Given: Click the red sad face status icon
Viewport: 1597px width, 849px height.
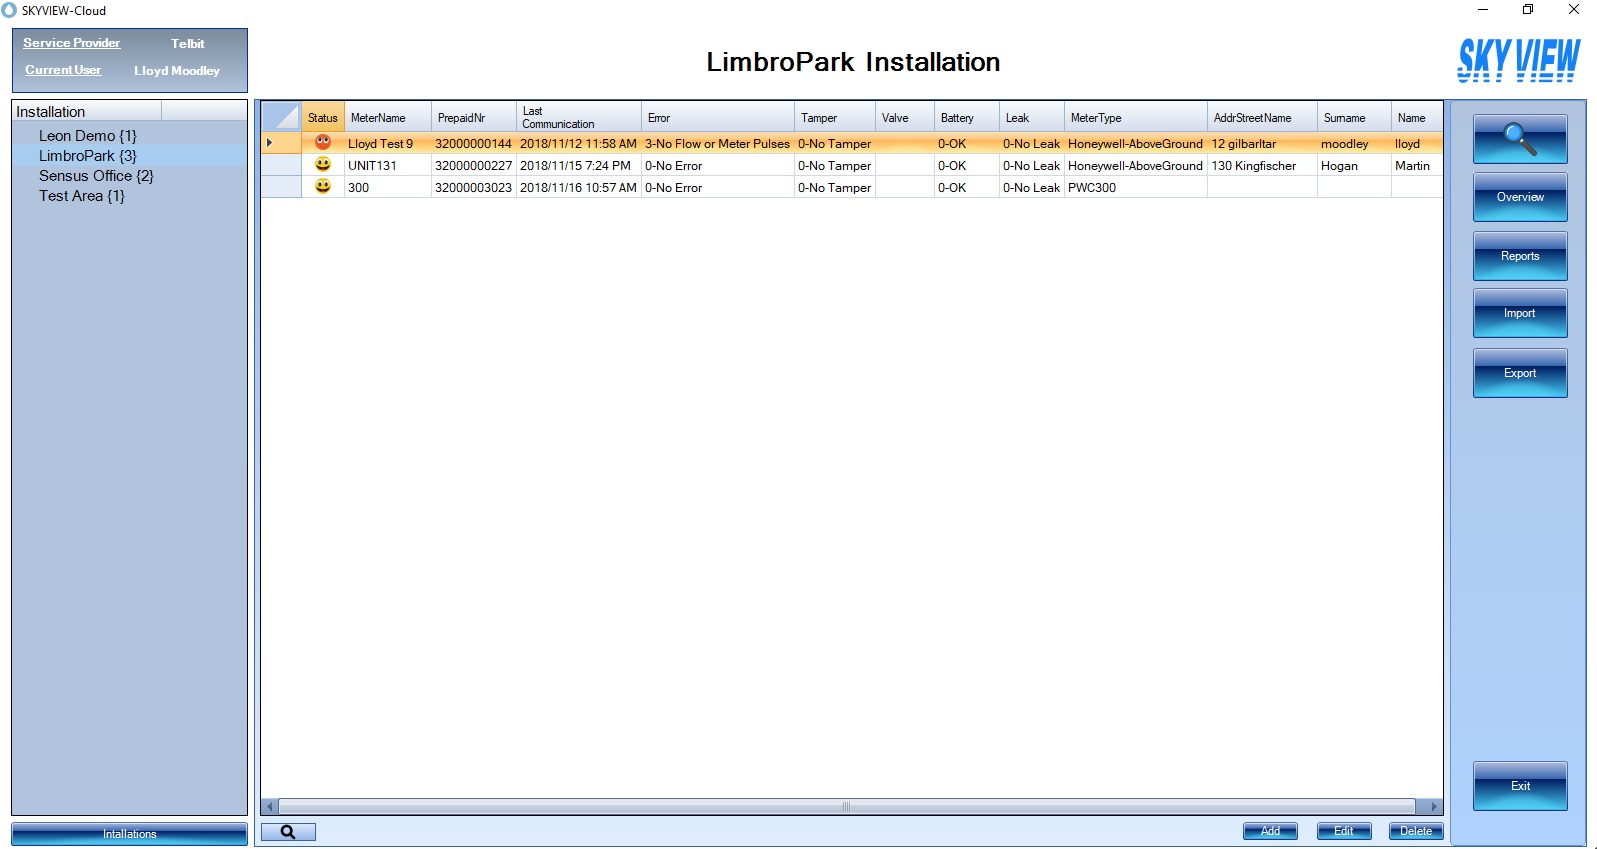Looking at the screenshot, I should tap(323, 143).
